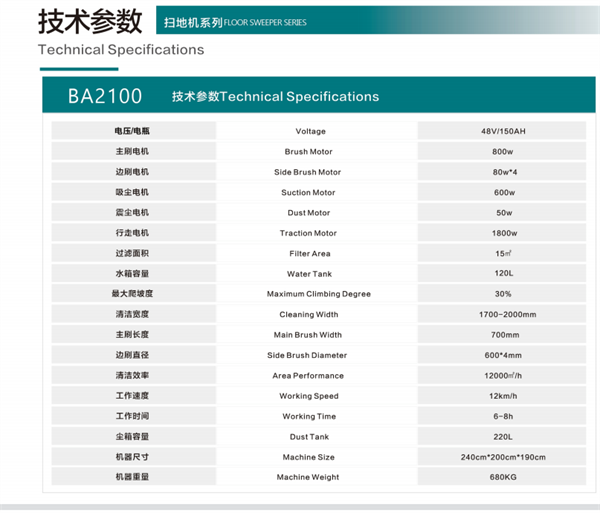Select the '600w' value

504,192
